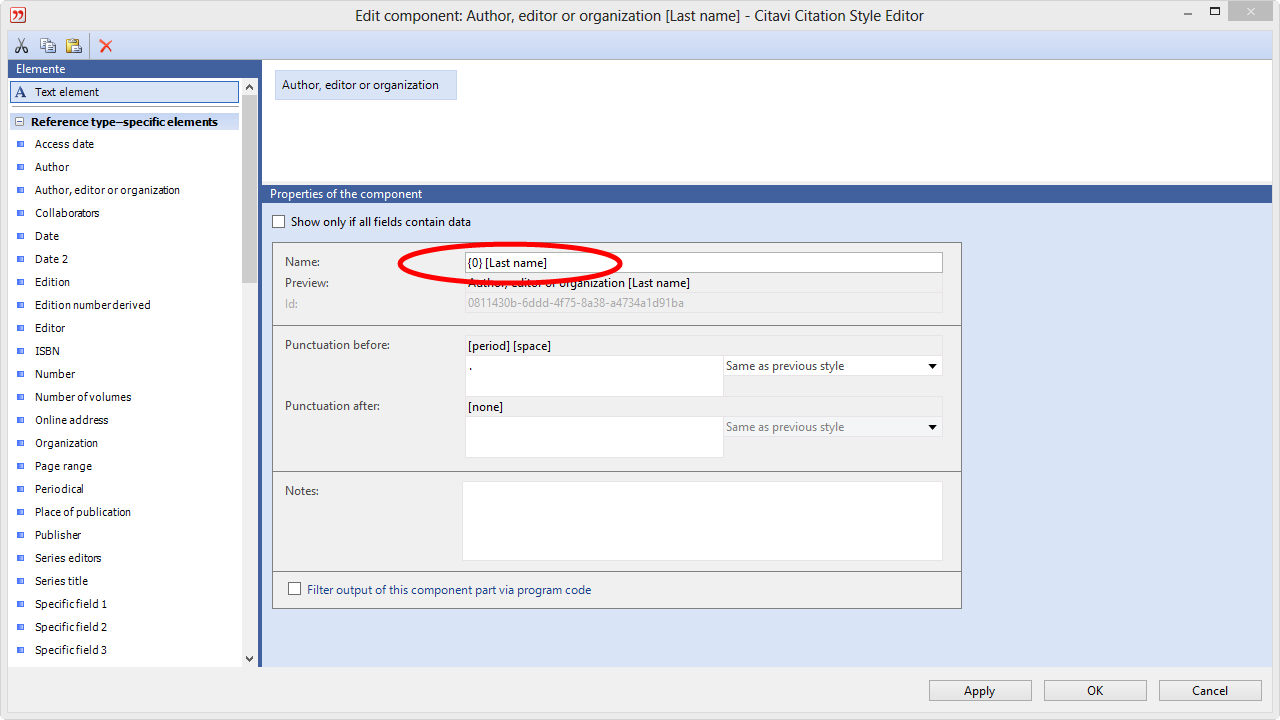The image size is (1280, 720).
Task: Select Number of volumes element
Action: point(83,397)
